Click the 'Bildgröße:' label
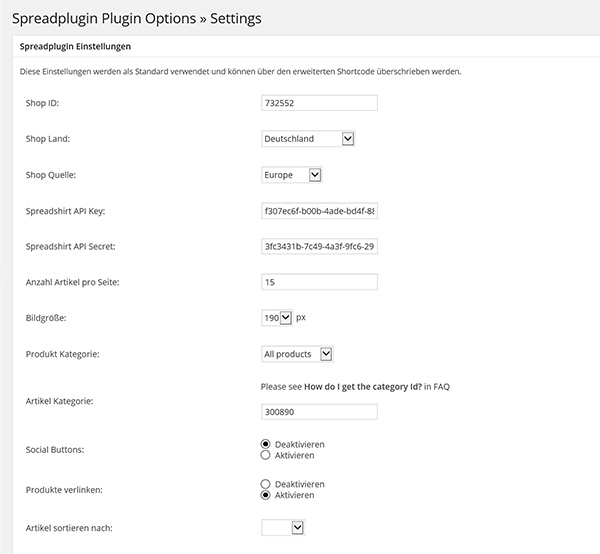 click(46, 318)
